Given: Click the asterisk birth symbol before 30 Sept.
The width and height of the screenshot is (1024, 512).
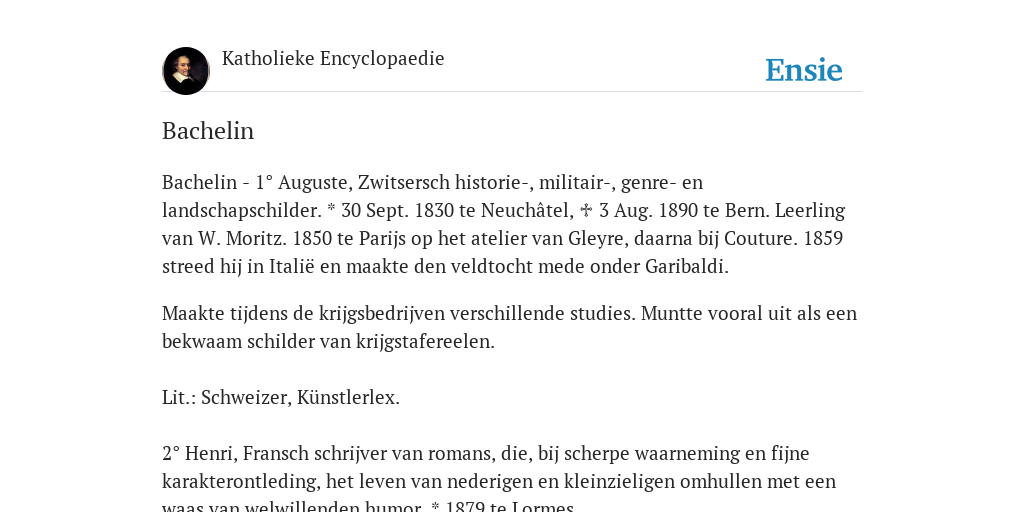Looking at the screenshot, I should pyautogui.click(x=331, y=208).
